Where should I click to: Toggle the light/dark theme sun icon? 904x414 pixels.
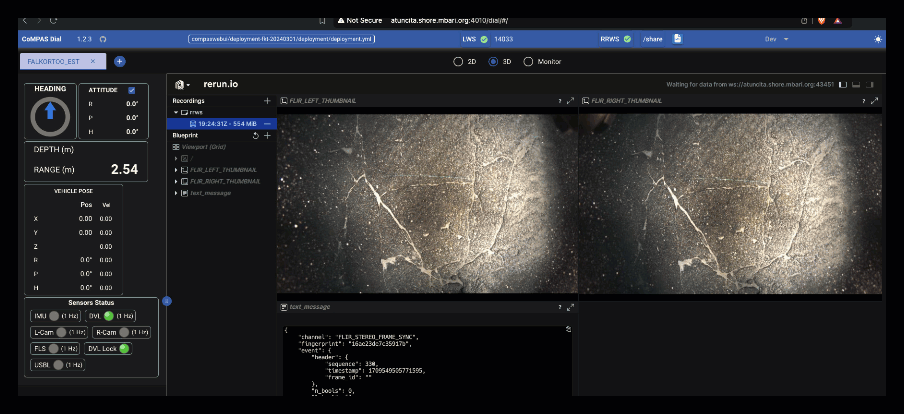(x=877, y=39)
